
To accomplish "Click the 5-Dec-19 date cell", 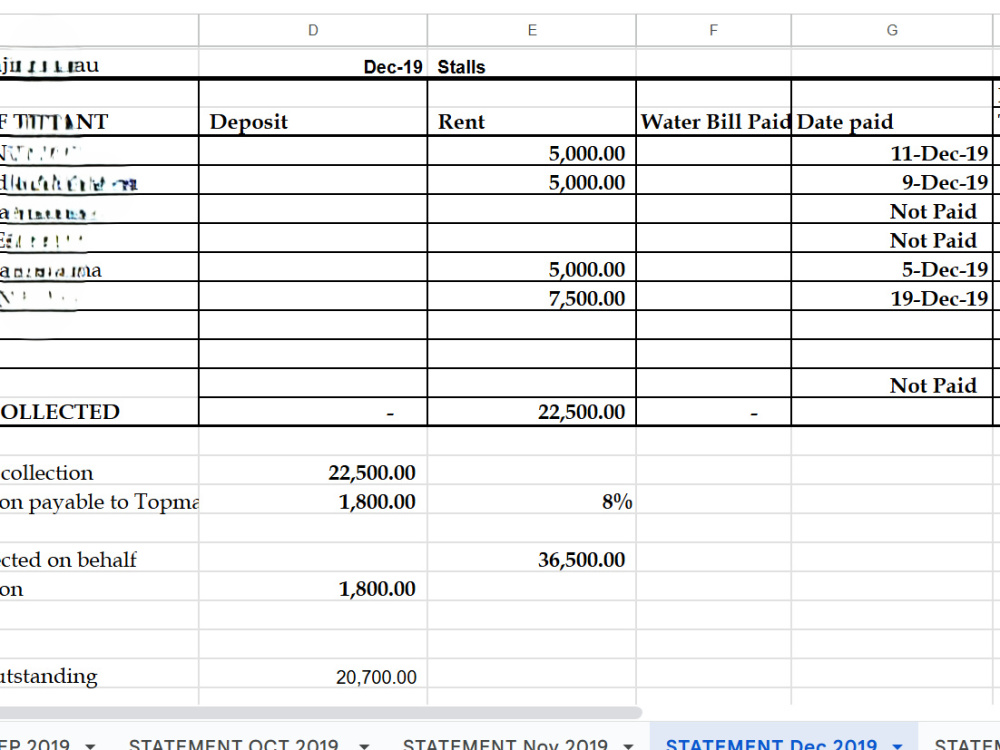I will coord(892,267).
